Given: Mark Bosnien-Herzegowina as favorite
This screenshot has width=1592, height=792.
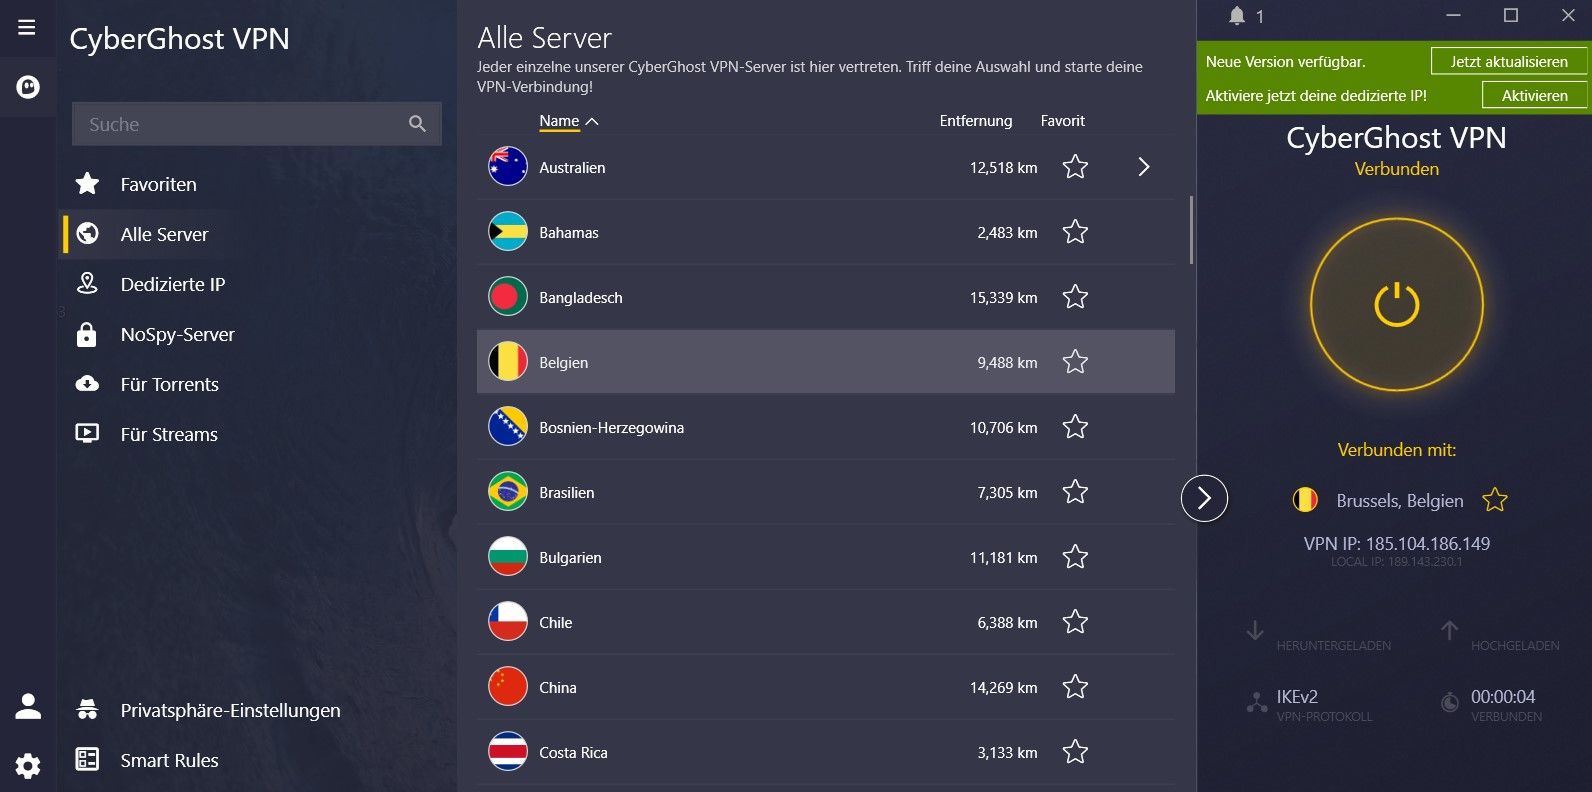Looking at the screenshot, I should click(1075, 427).
